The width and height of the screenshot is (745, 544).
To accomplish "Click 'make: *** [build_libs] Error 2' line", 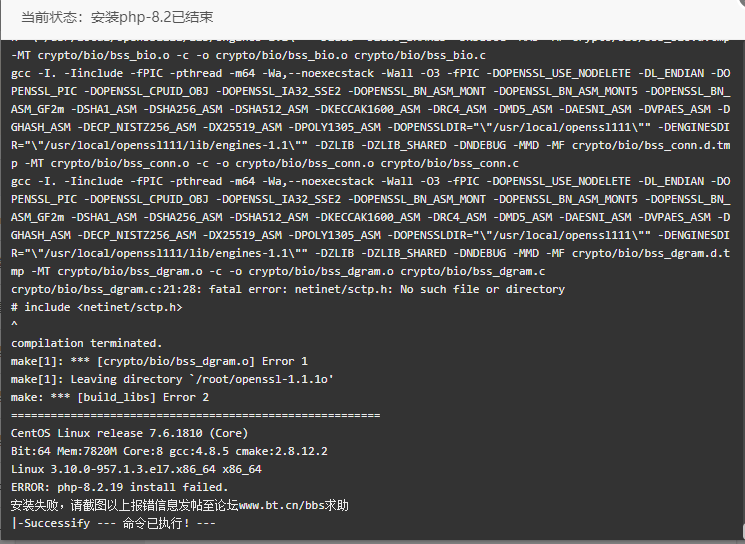I will point(110,397).
